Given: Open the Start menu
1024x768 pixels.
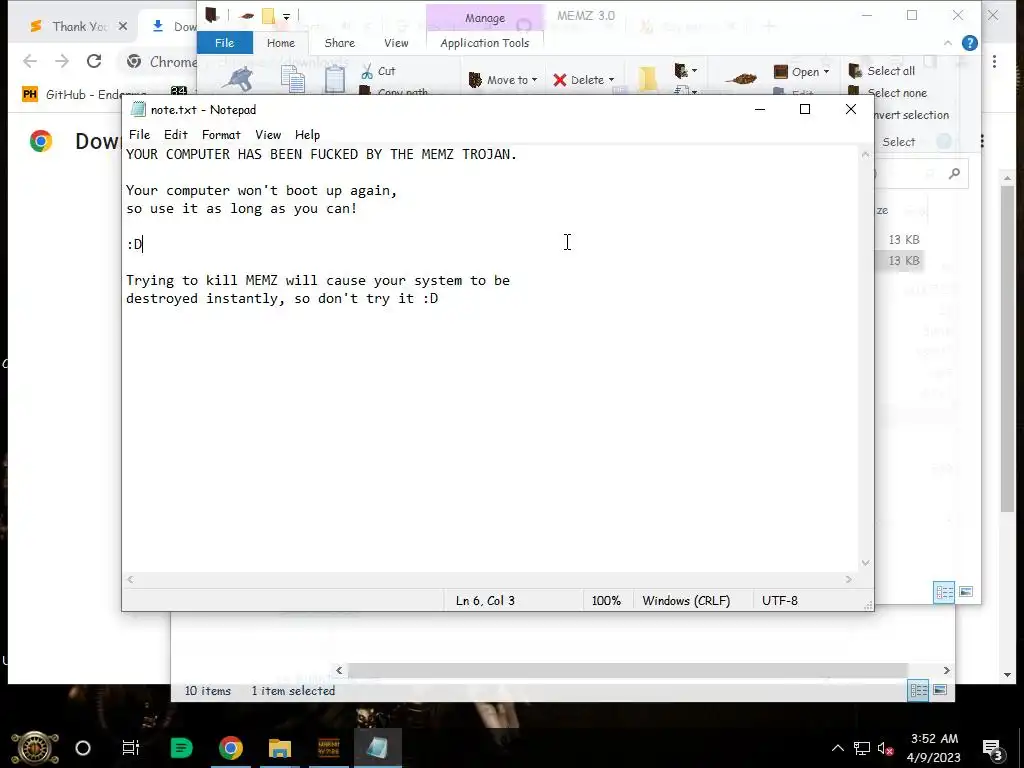Looking at the screenshot, I should [x=35, y=748].
